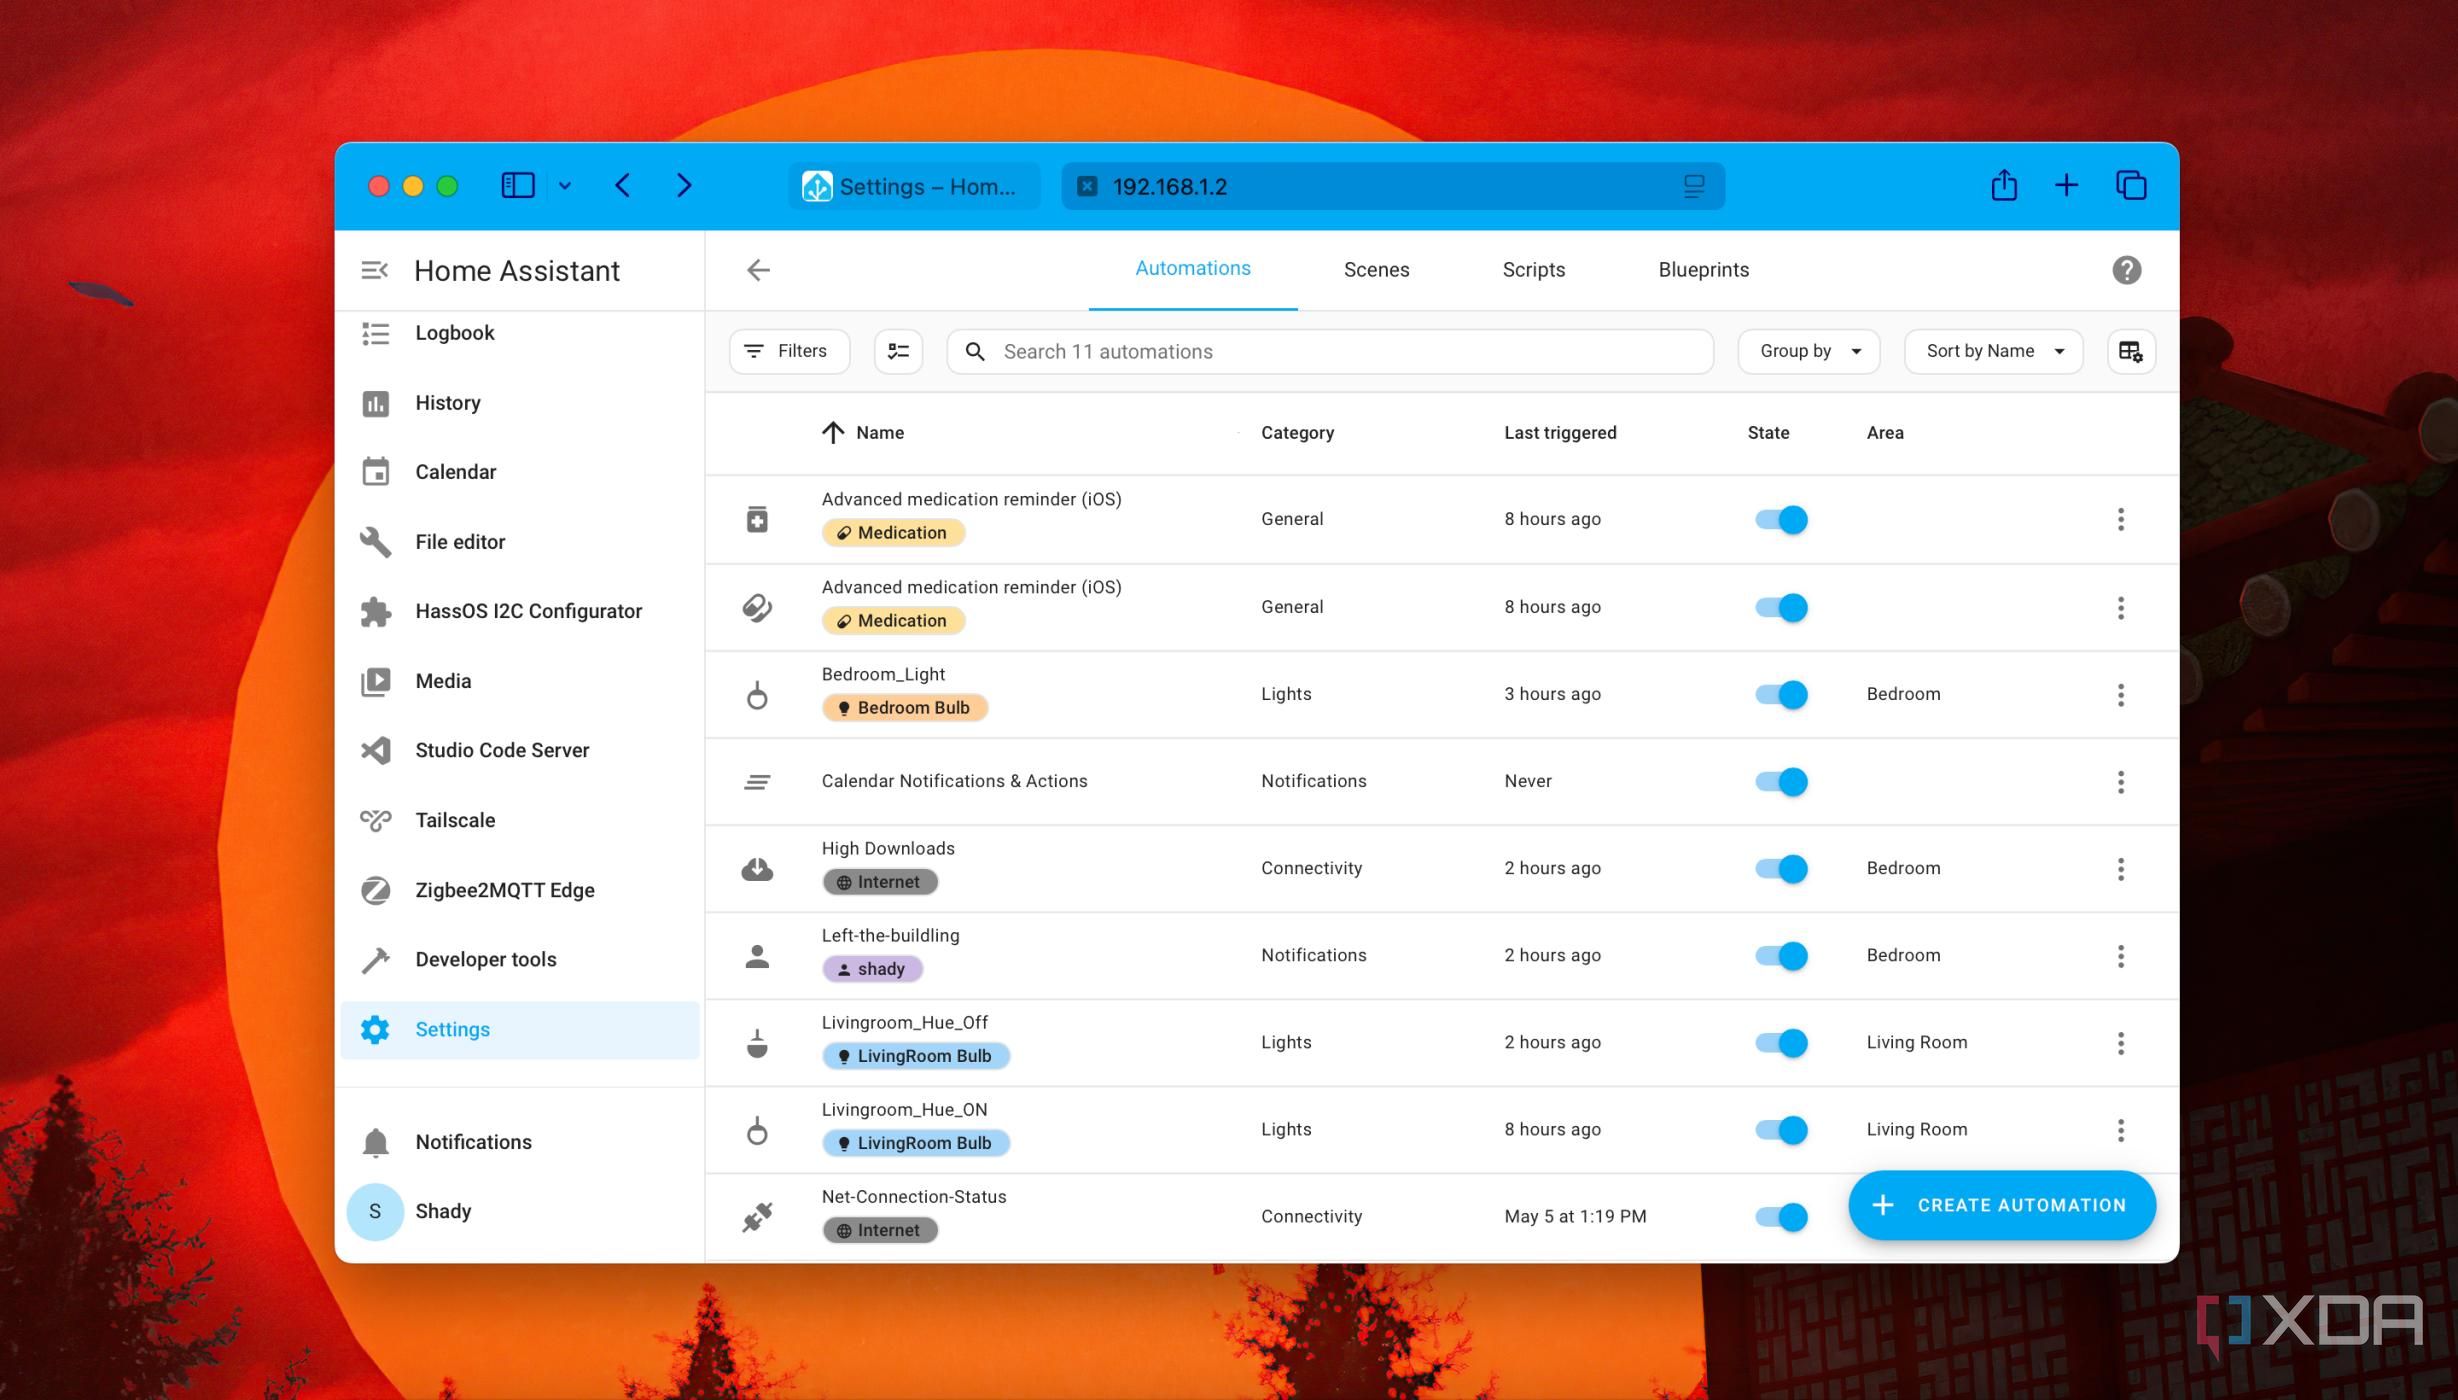Expand Safari sidebar options chevron

coord(564,186)
